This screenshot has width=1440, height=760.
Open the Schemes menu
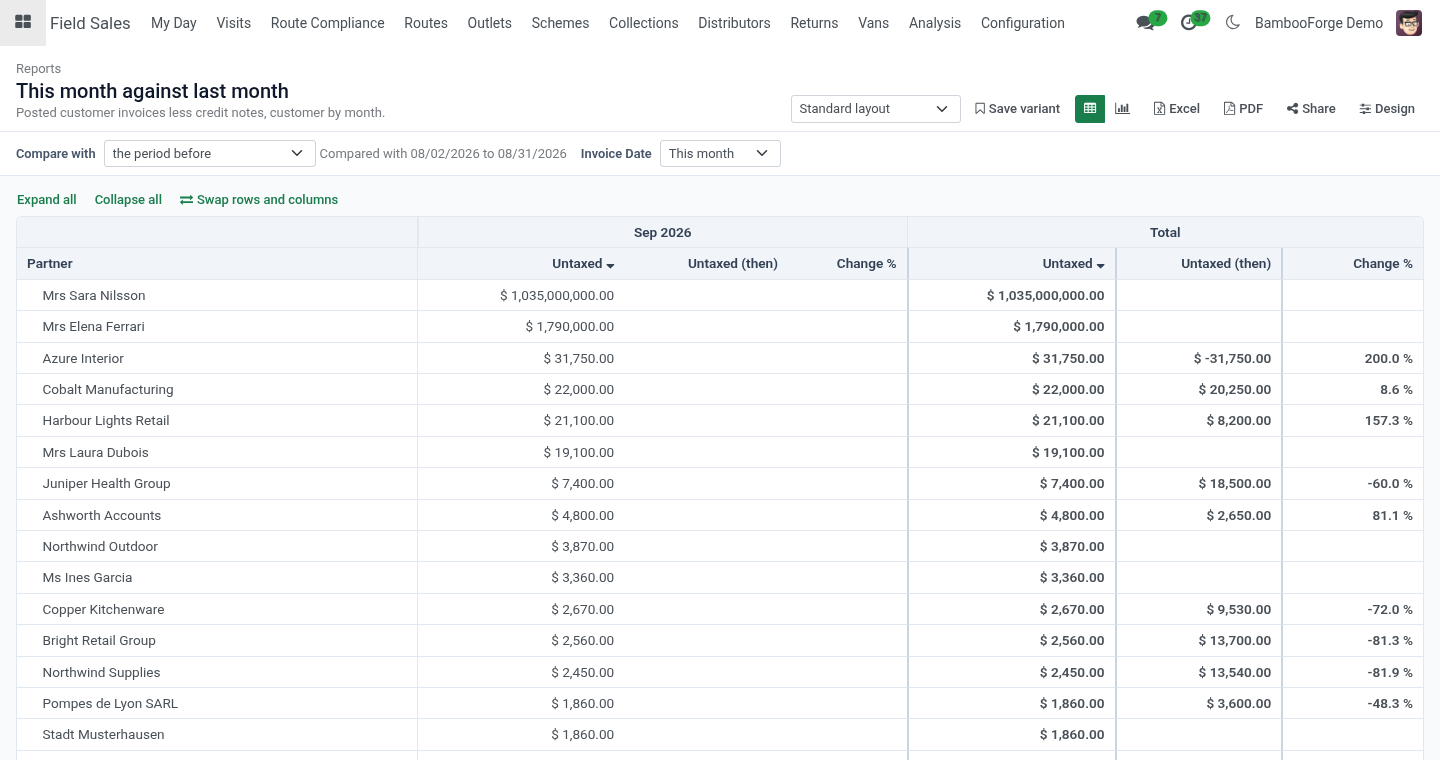tap(560, 23)
